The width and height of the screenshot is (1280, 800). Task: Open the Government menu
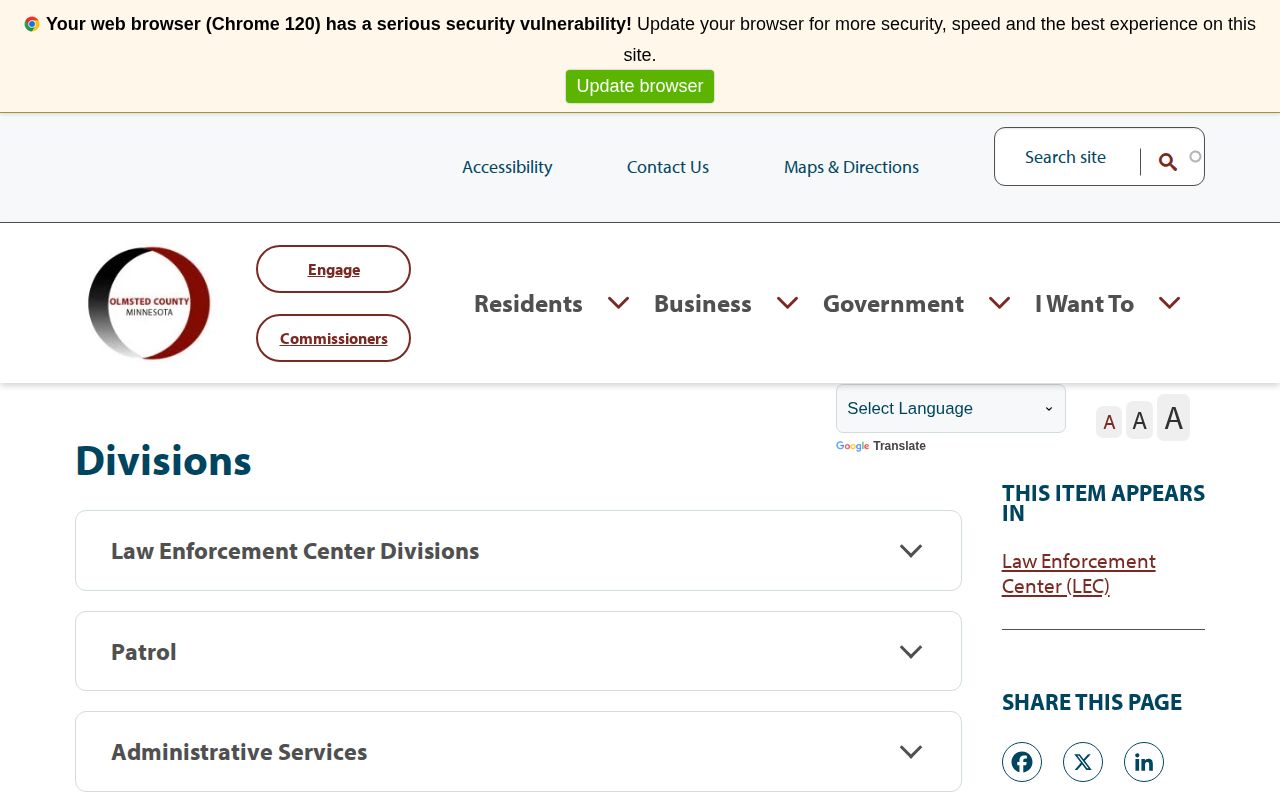pos(893,303)
